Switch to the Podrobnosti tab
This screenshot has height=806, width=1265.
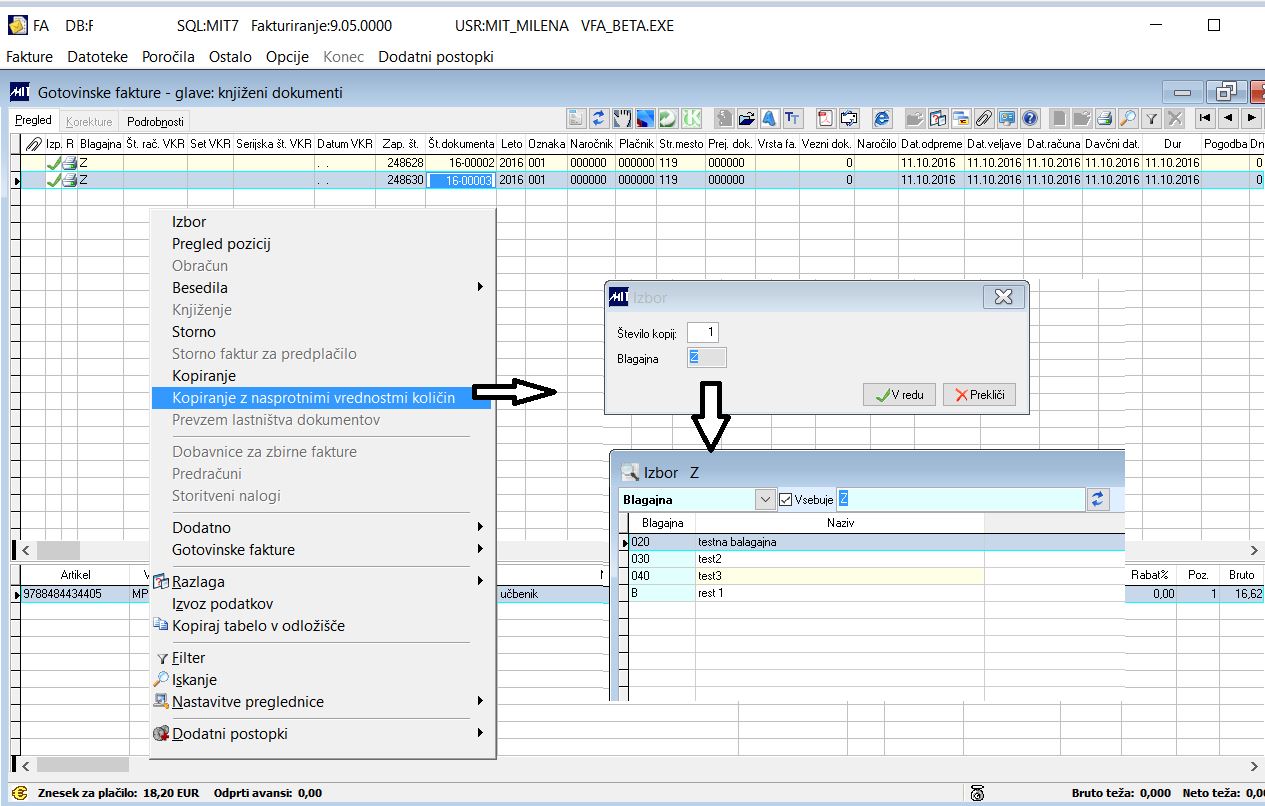(x=155, y=121)
